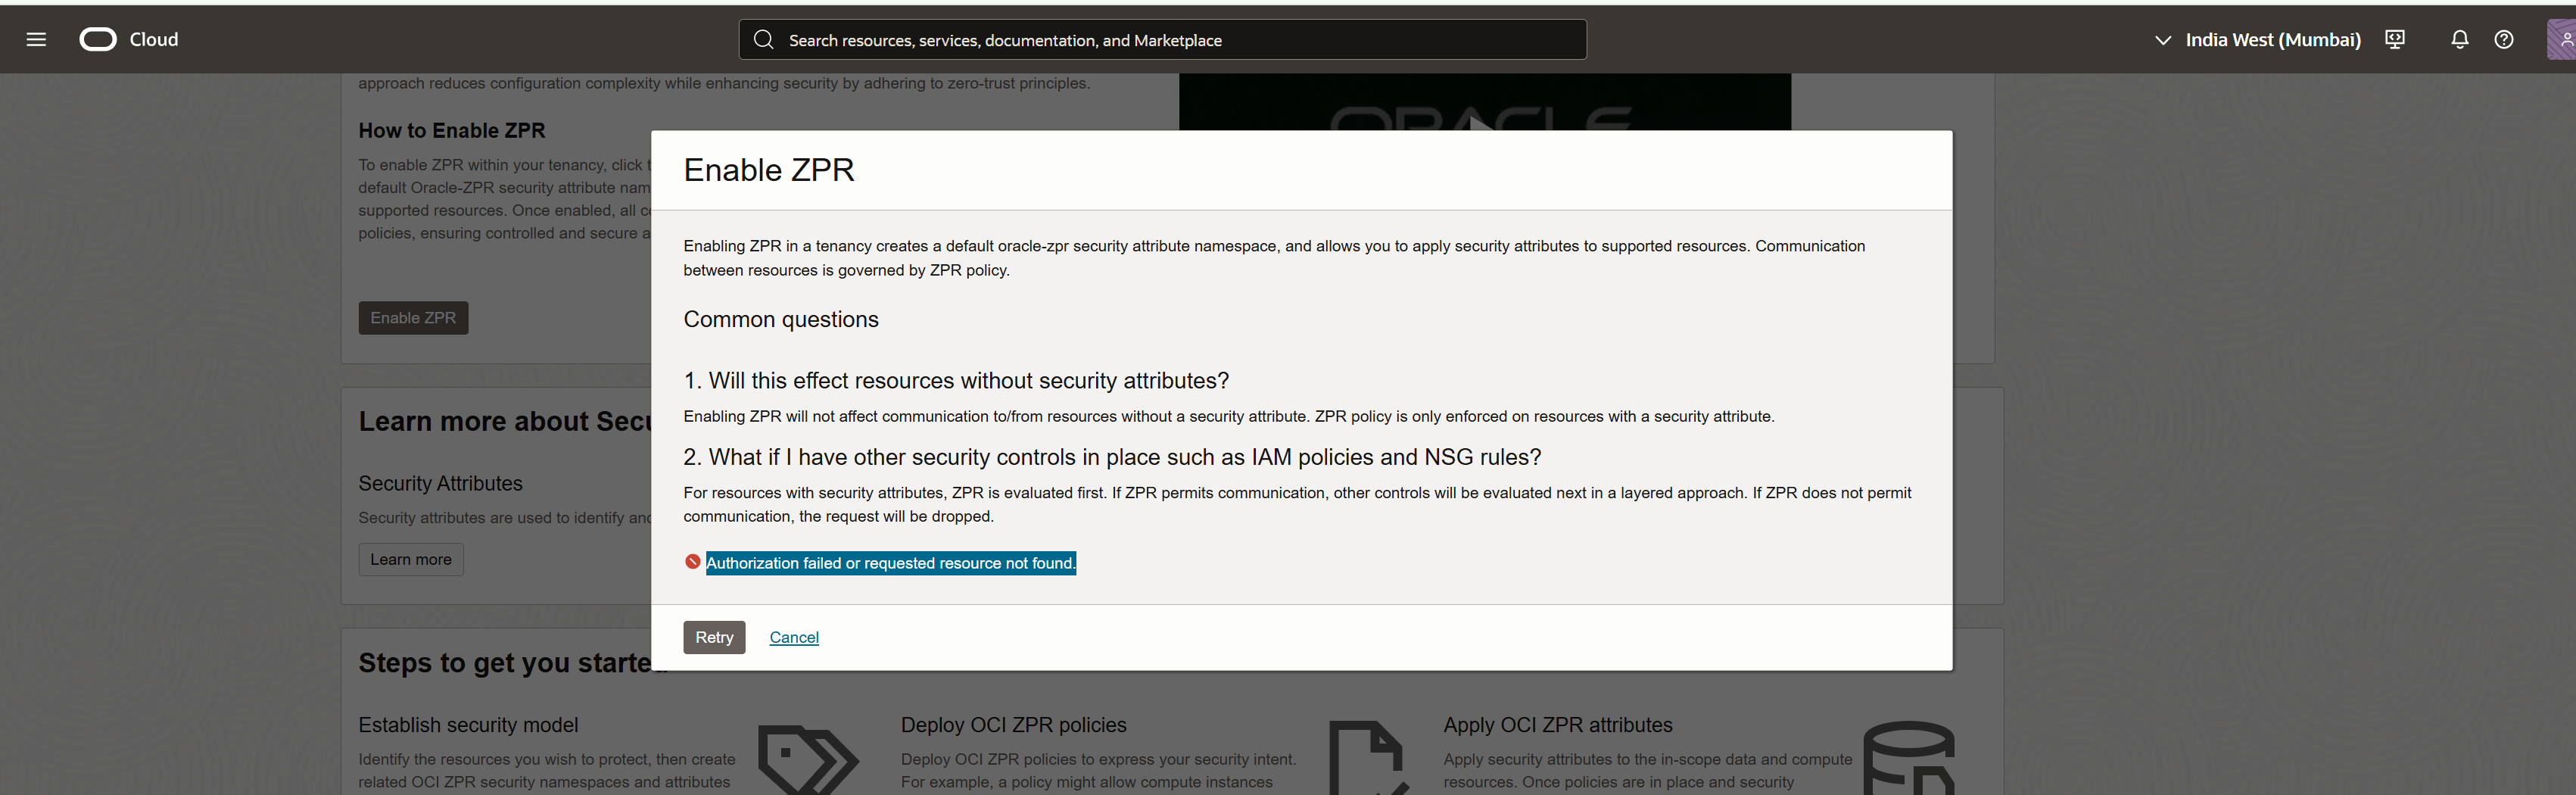The height and width of the screenshot is (795, 2576).
Task: Open the notifications bell
Action: 2460,40
